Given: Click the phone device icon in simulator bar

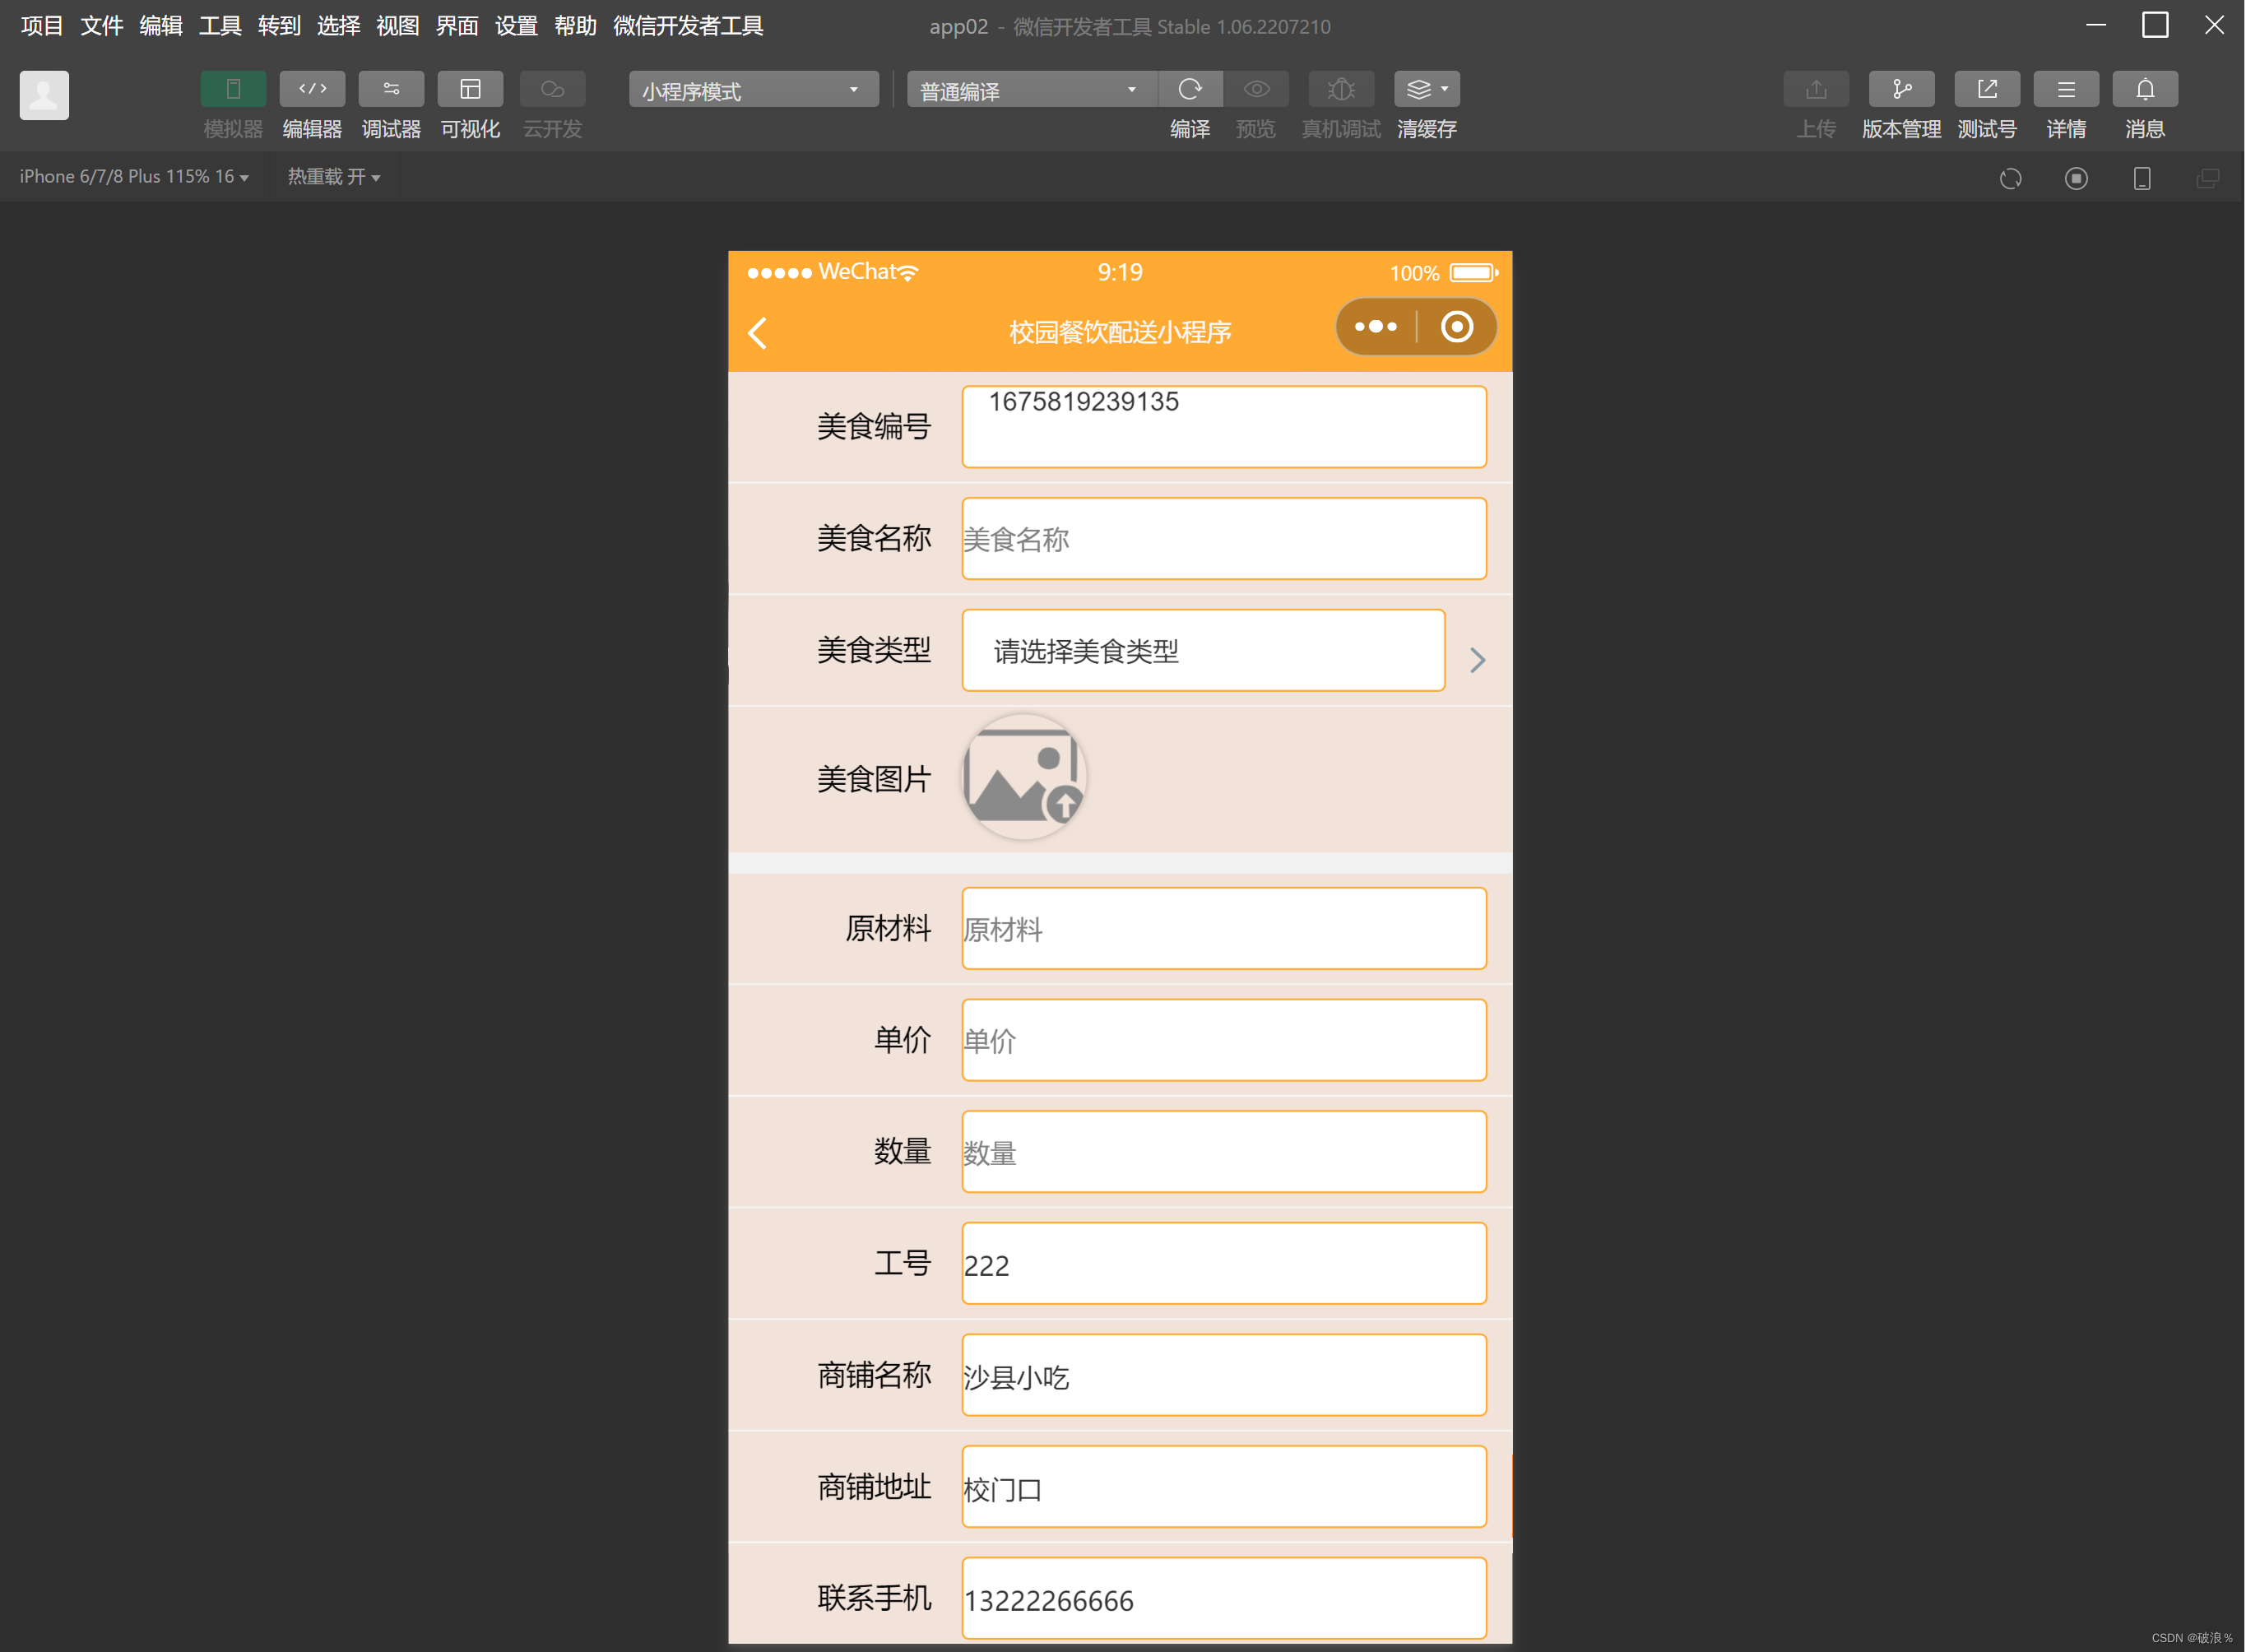Looking at the screenshot, I should click(2142, 178).
